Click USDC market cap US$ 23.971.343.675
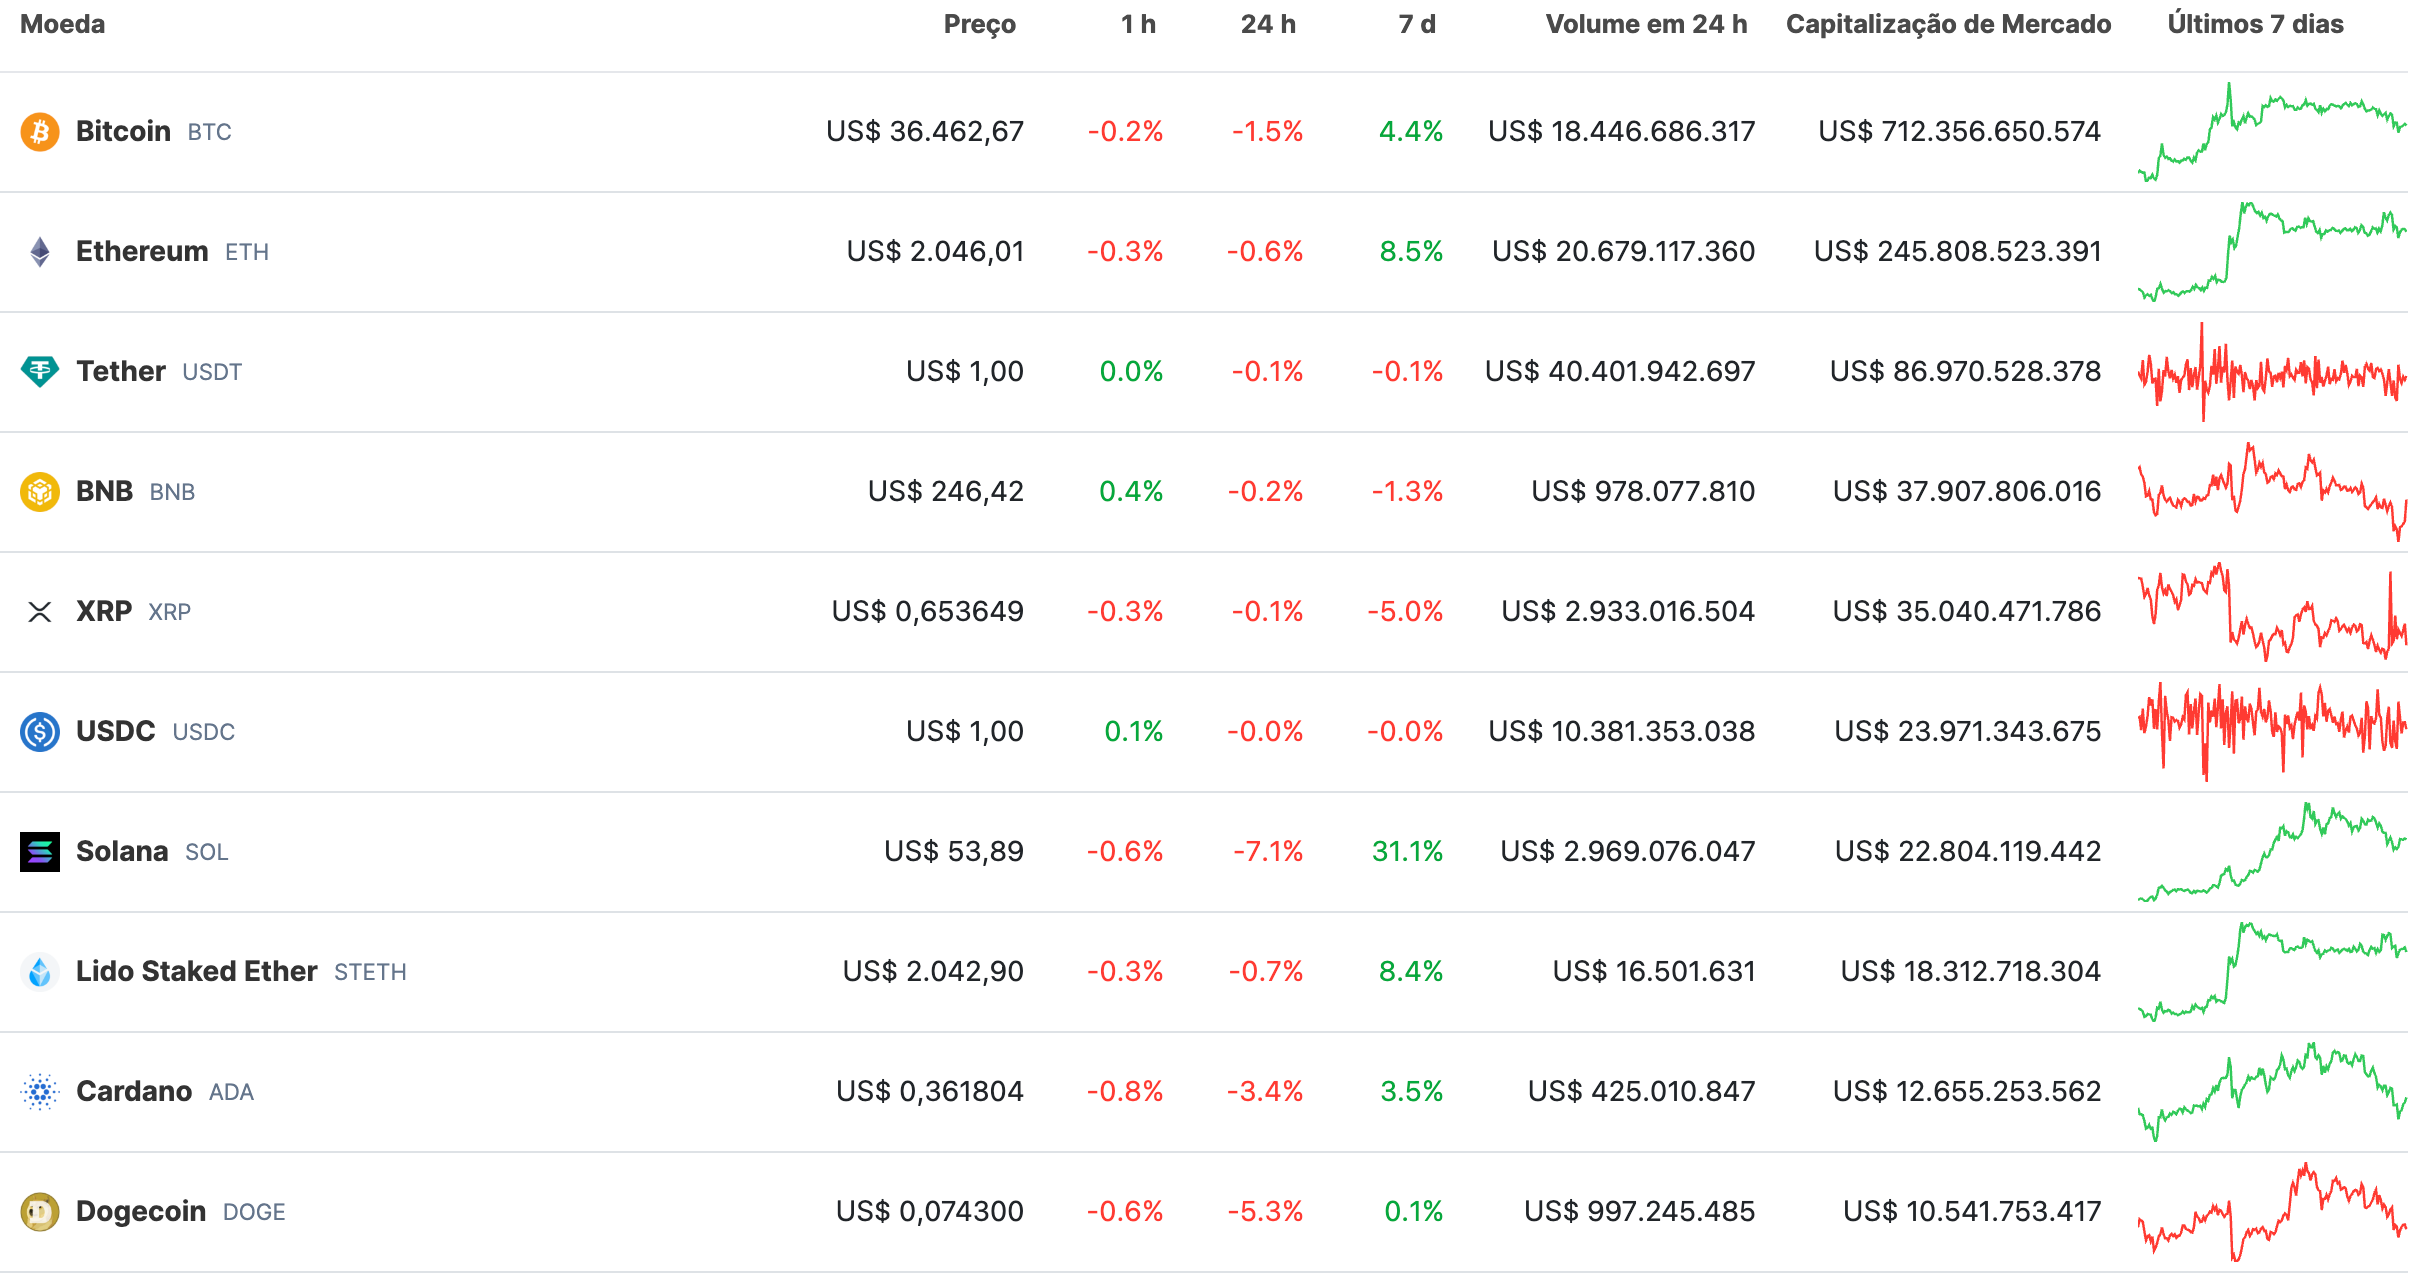The image size is (2430, 1274). [x=1967, y=732]
